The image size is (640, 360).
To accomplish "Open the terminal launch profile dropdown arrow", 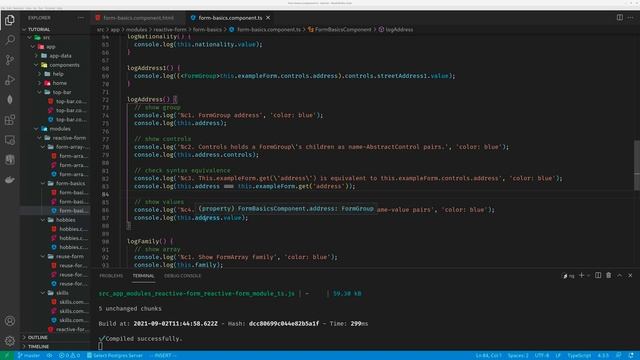I will 588,276.
